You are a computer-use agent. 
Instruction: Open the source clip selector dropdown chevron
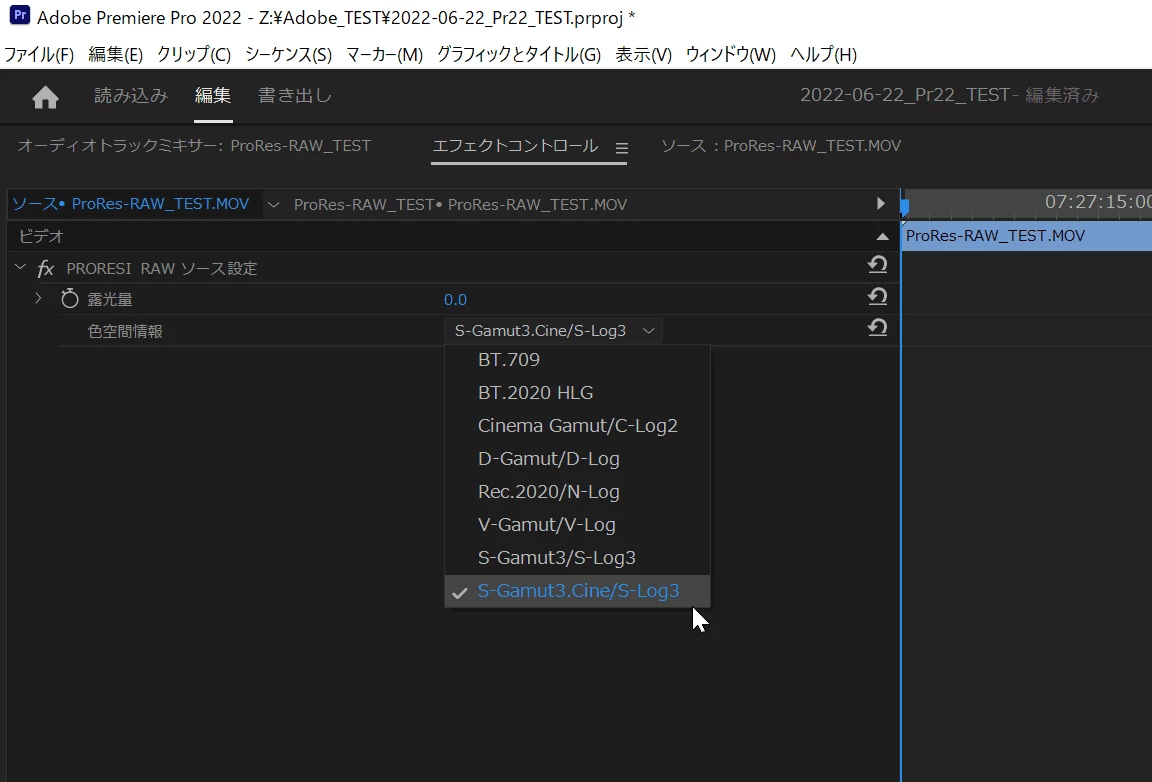(x=273, y=204)
